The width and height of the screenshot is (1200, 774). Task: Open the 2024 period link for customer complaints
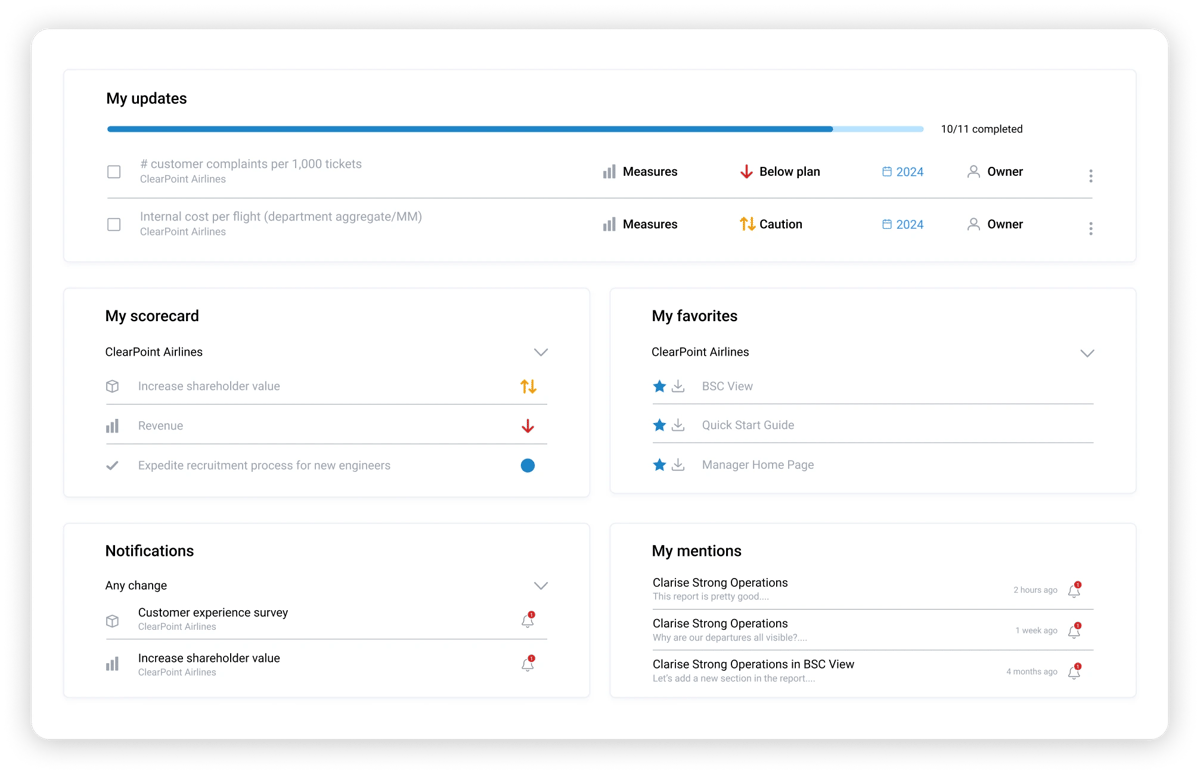tap(910, 172)
